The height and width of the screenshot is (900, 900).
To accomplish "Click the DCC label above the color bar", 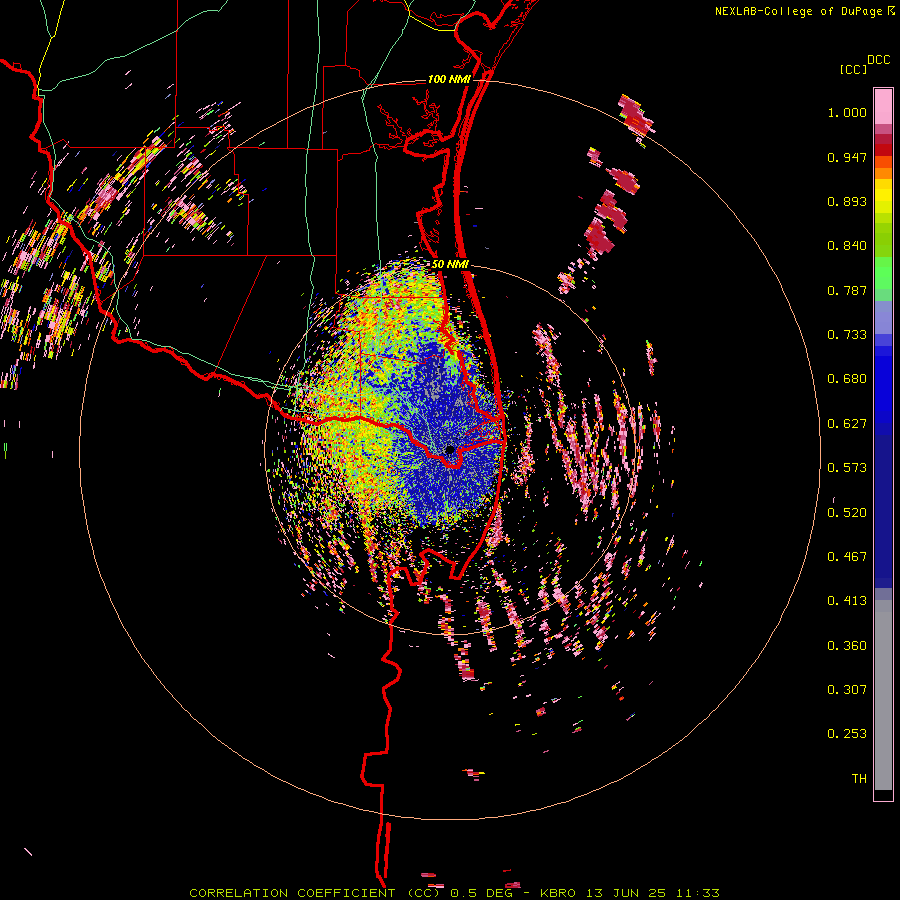I will point(878,60).
